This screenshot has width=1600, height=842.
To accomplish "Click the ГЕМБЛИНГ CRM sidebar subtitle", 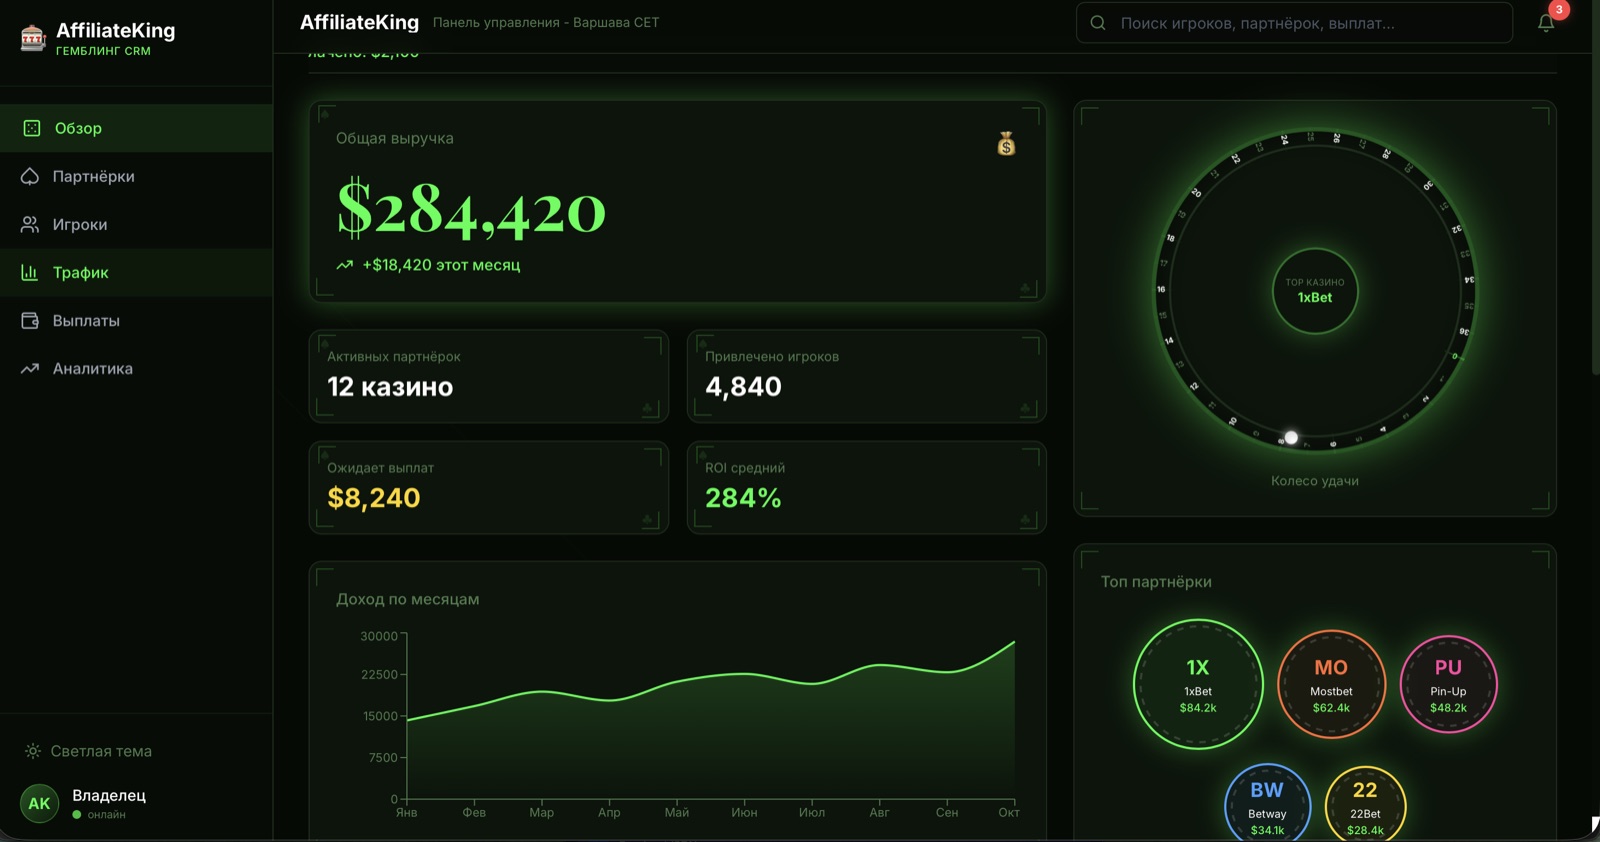I will 103,51.
